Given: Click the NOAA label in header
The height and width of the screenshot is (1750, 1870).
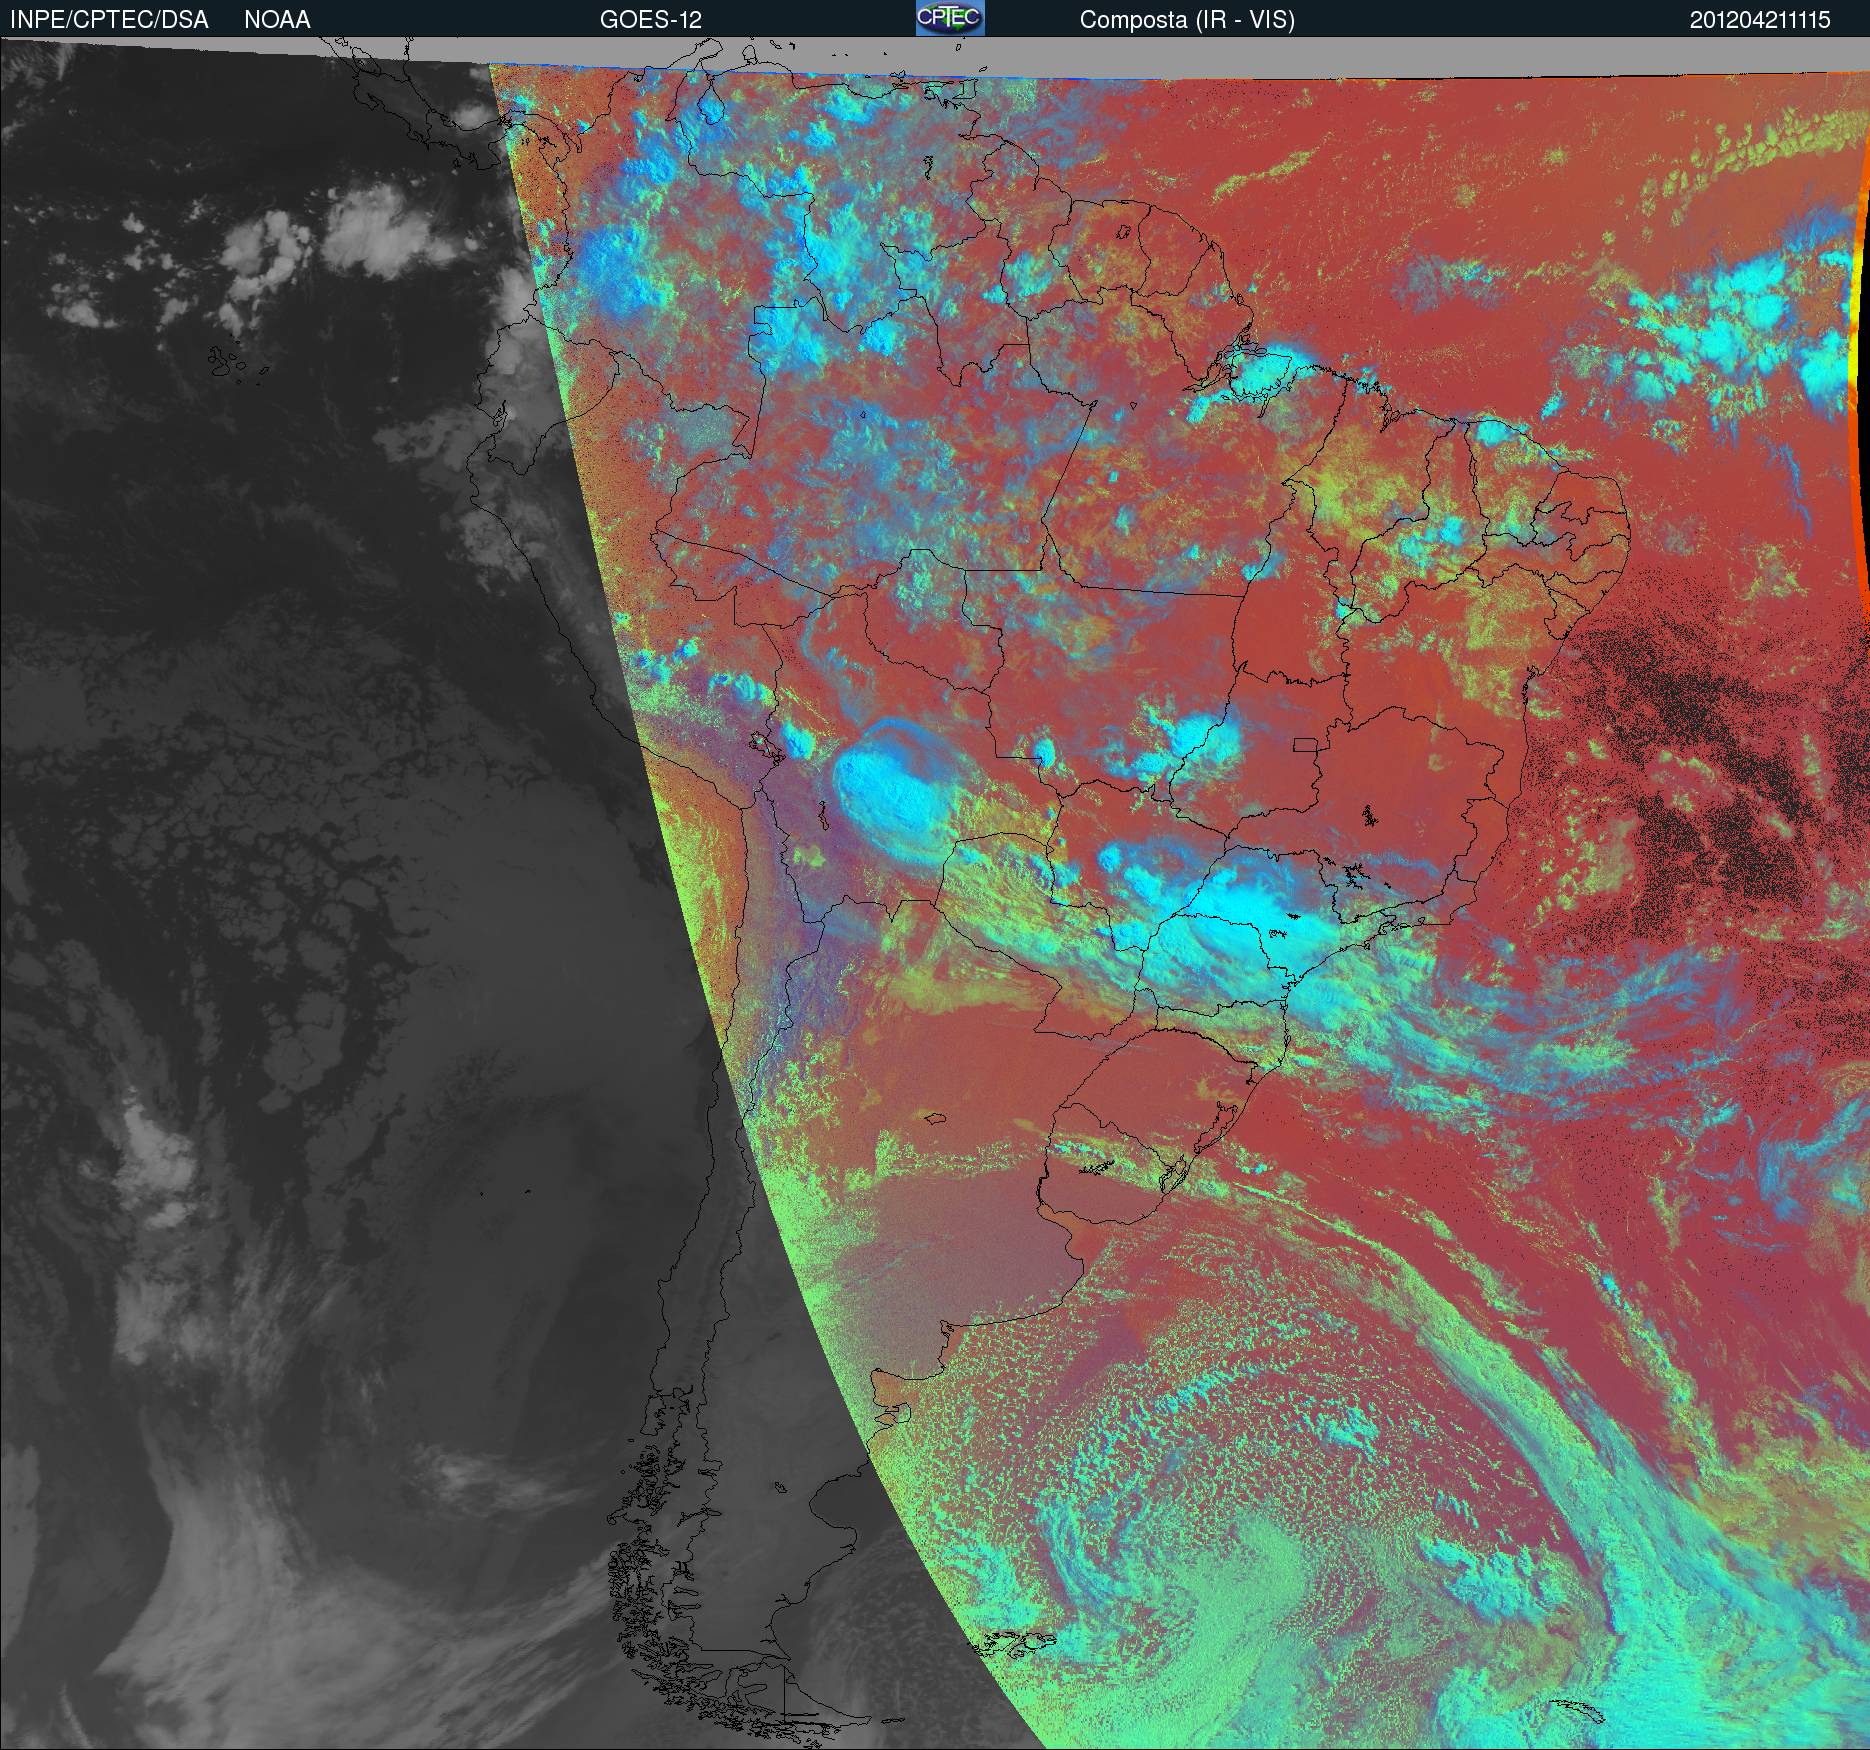Looking at the screenshot, I should coord(277,20).
